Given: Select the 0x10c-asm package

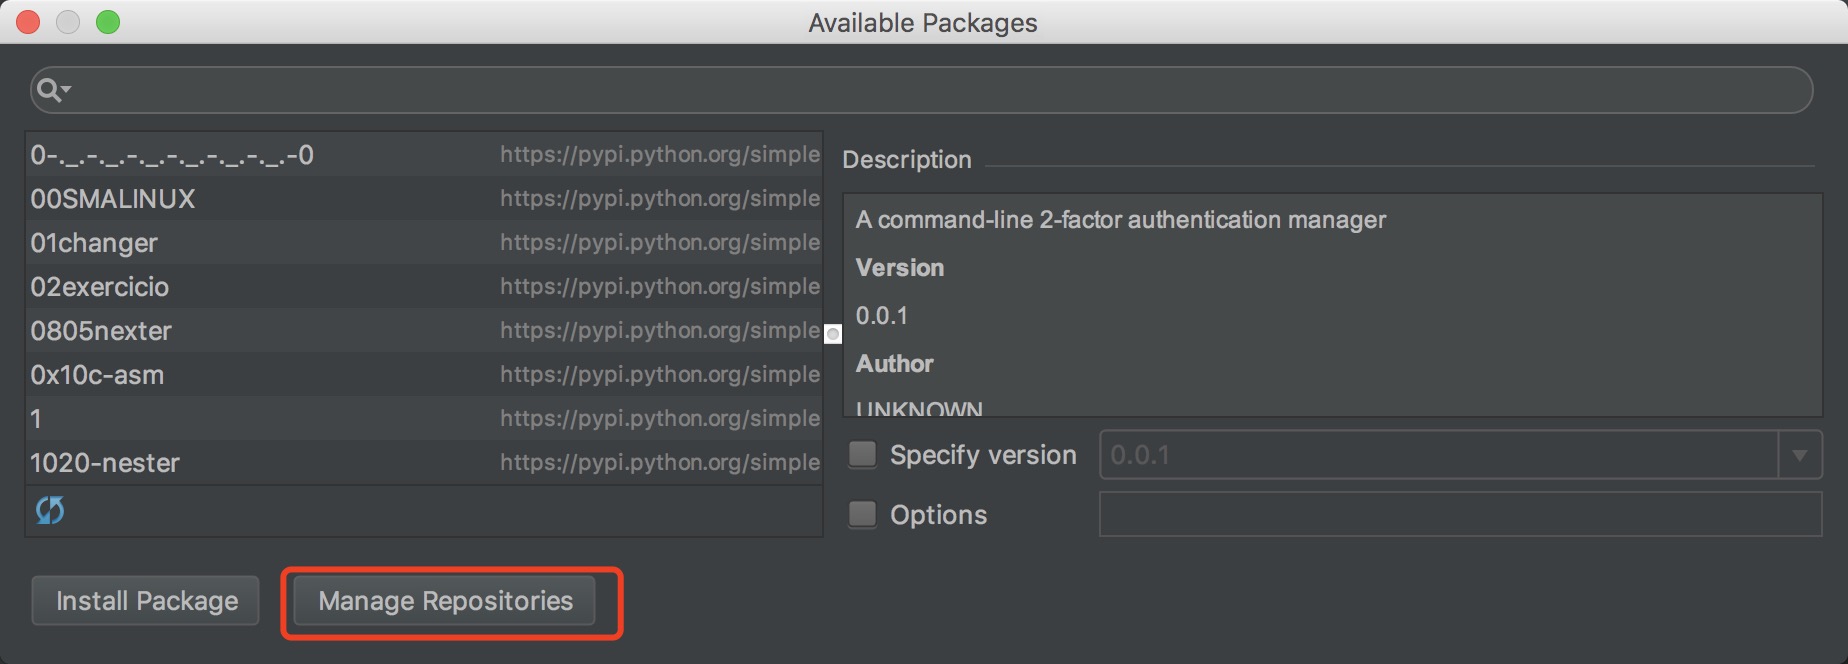Looking at the screenshot, I should click(x=424, y=375).
